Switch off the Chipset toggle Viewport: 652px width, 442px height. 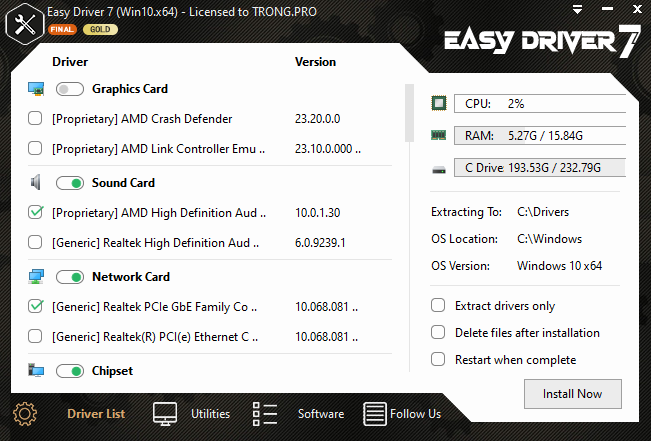click(x=70, y=371)
